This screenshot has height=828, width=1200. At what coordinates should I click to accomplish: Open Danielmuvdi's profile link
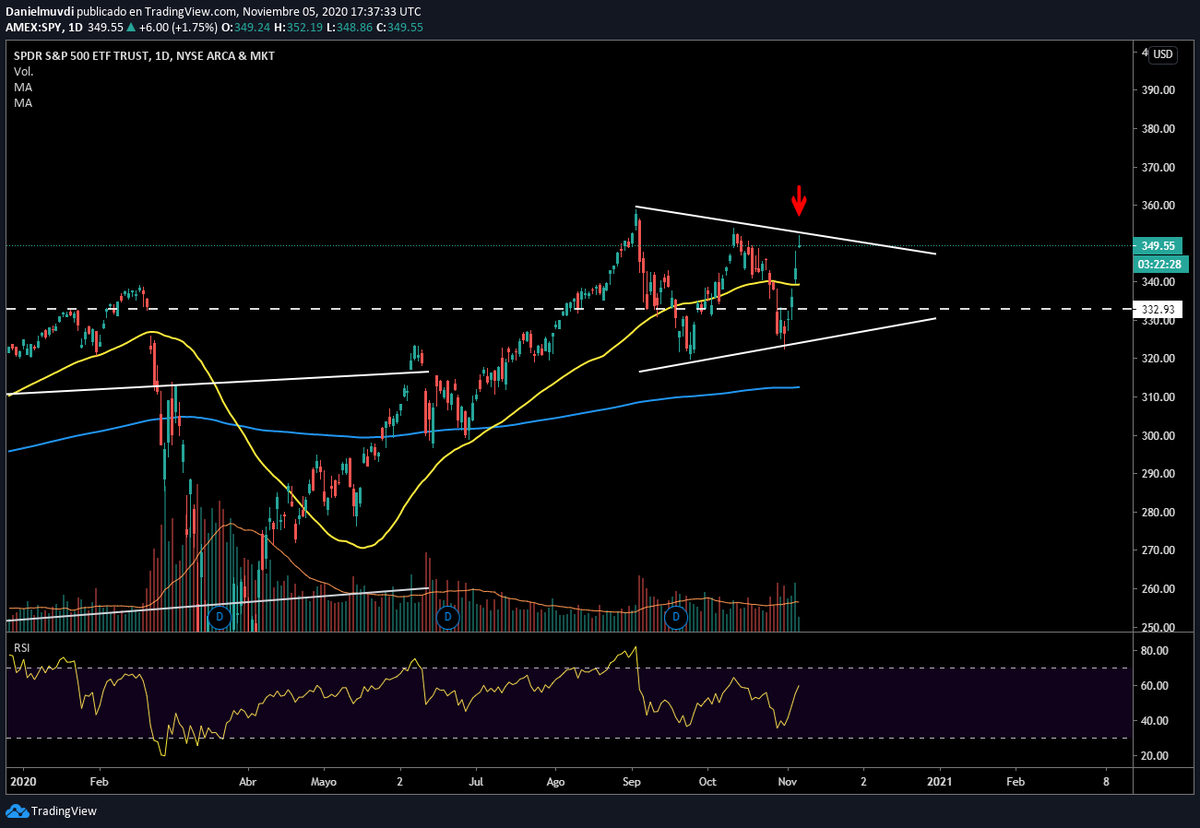coord(42,11)
